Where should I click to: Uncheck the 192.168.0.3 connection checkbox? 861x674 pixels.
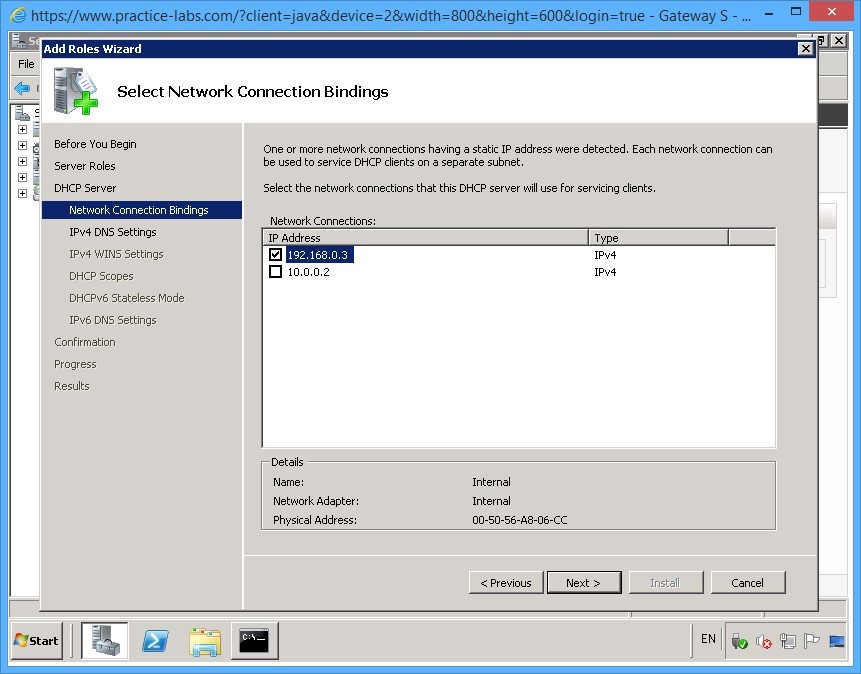(276, 254)
